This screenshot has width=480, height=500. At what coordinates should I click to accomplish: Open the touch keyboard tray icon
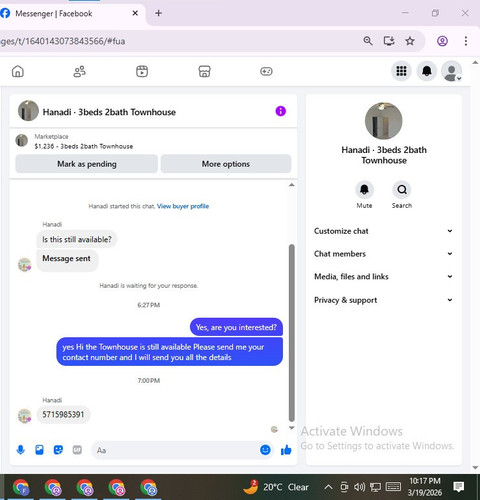tap(393, 487)
